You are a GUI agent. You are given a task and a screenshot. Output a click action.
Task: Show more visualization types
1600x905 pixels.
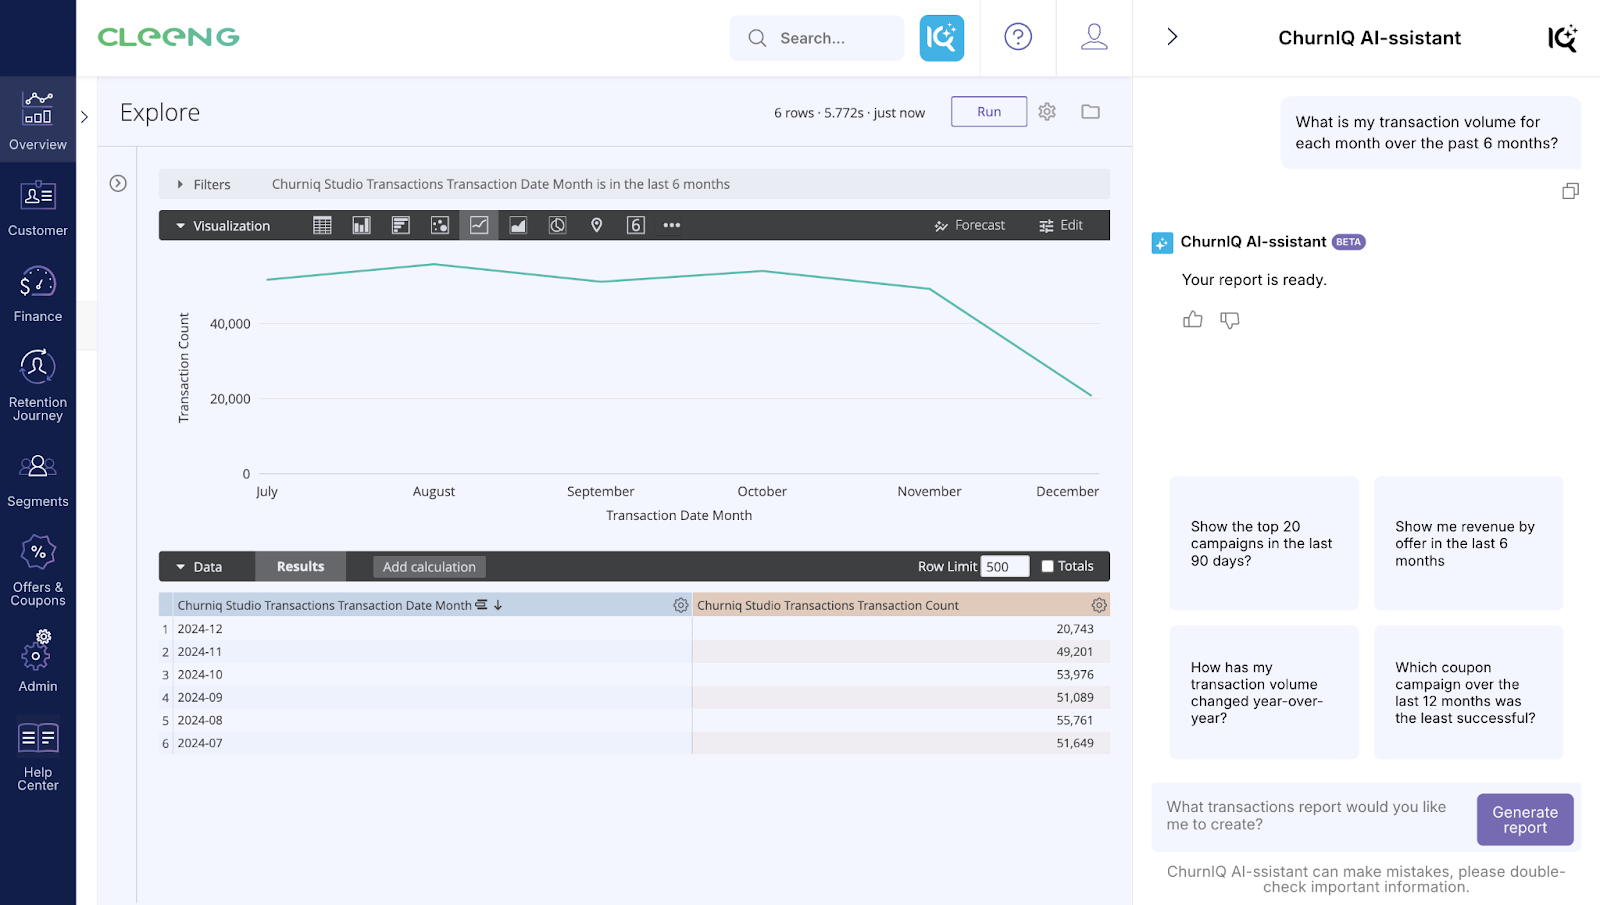tap(672, 226)
